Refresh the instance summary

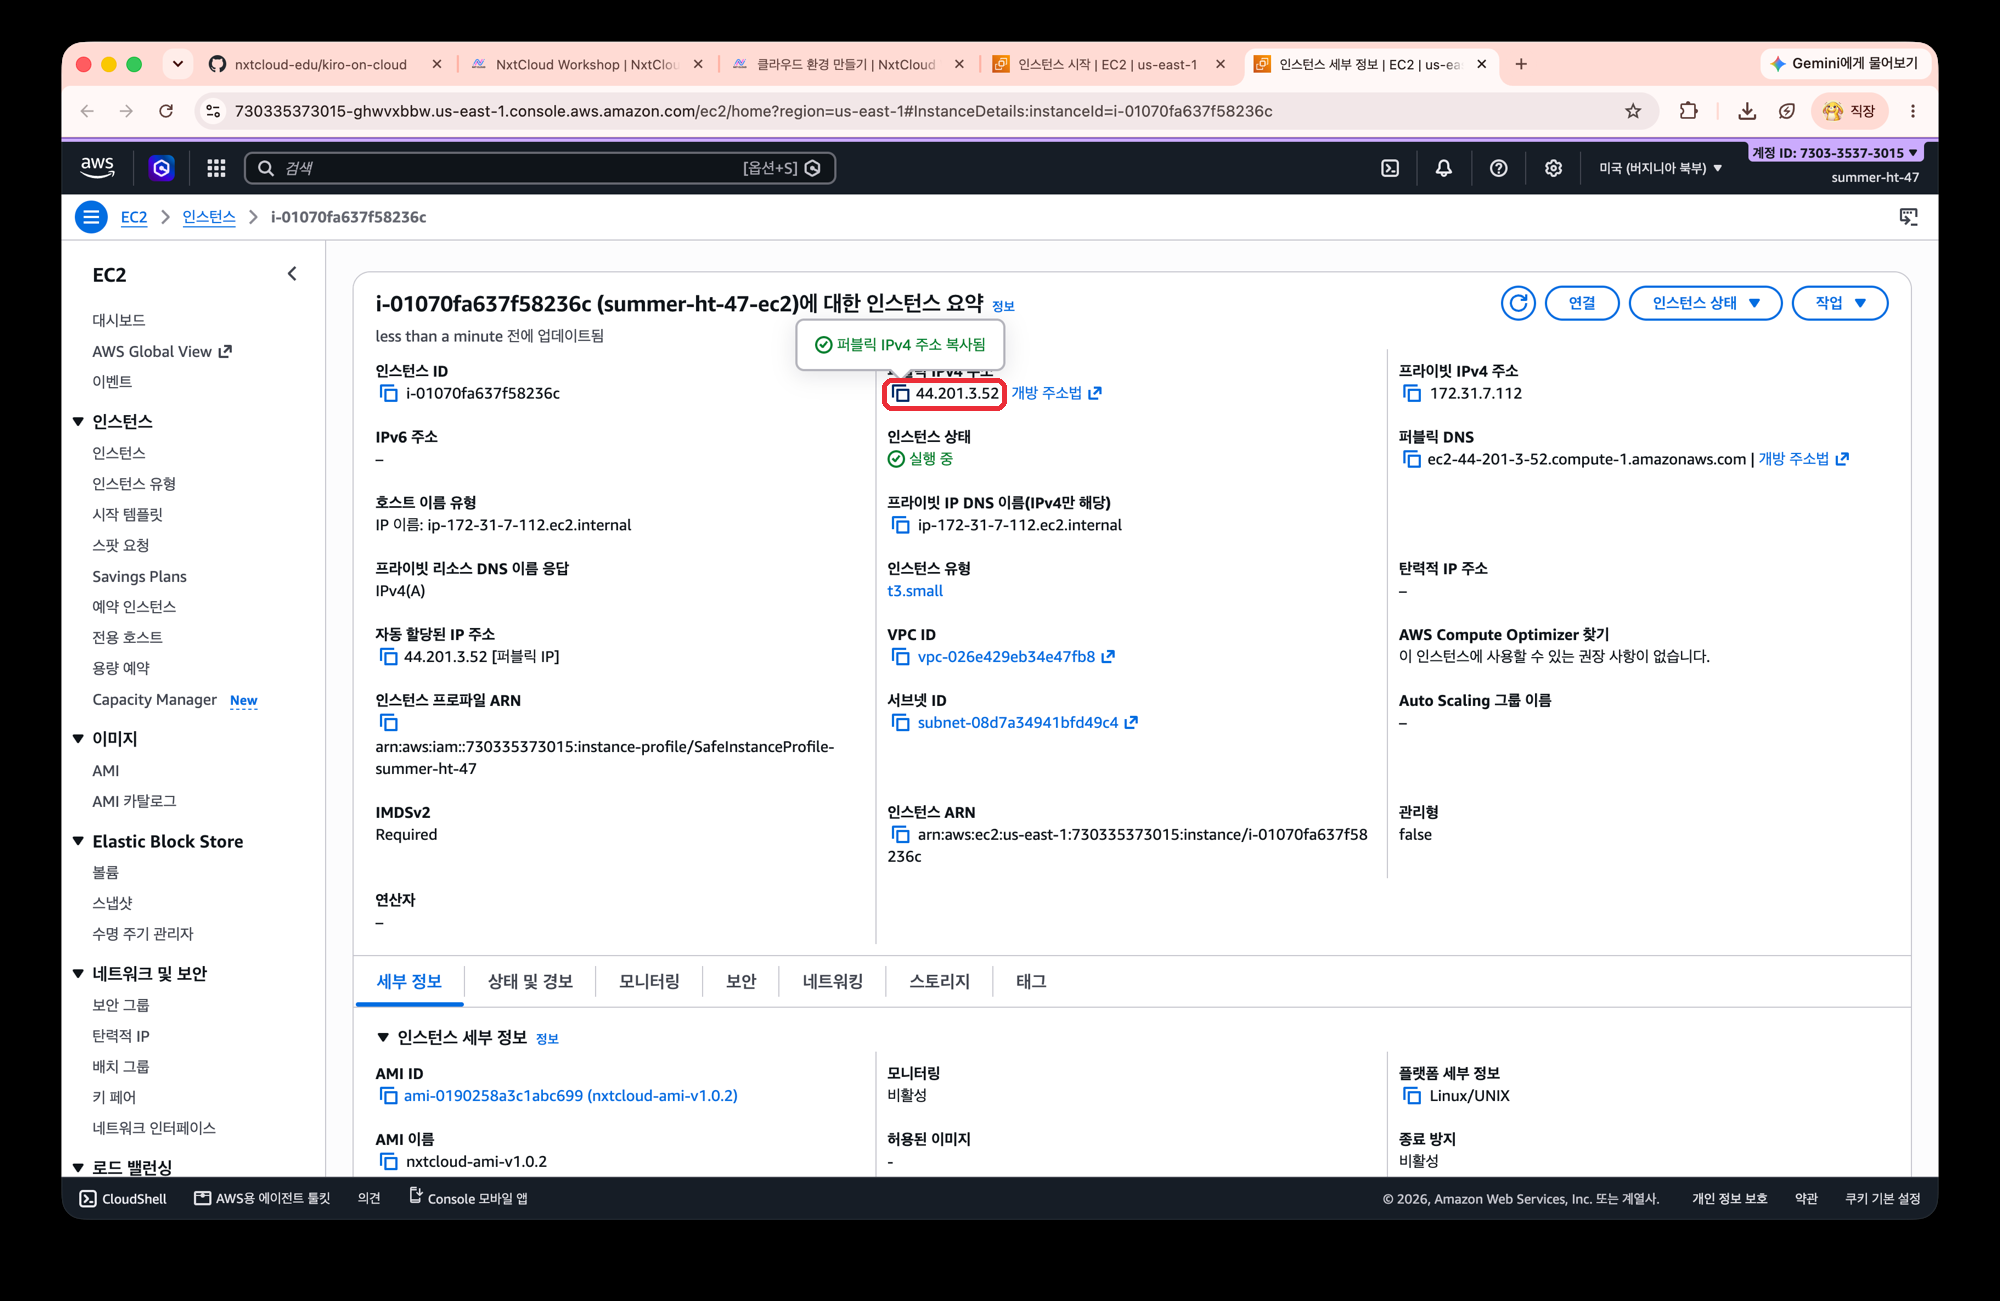pyautogui.click(x=1518, y=303)
